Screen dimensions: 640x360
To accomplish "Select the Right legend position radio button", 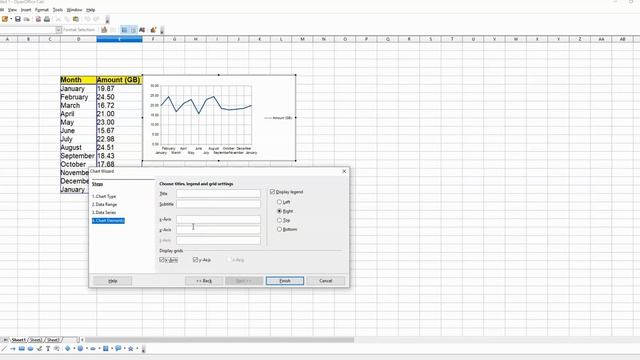I will pyautogui.click(x=280, y=211).
